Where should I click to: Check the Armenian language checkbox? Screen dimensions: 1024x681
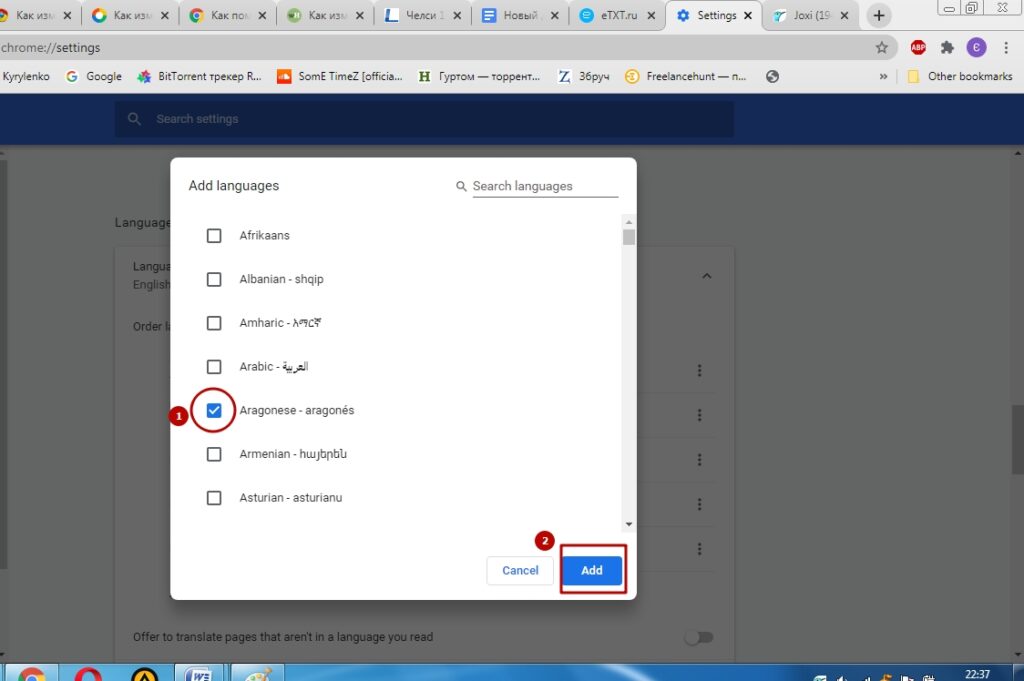(214, 454)
